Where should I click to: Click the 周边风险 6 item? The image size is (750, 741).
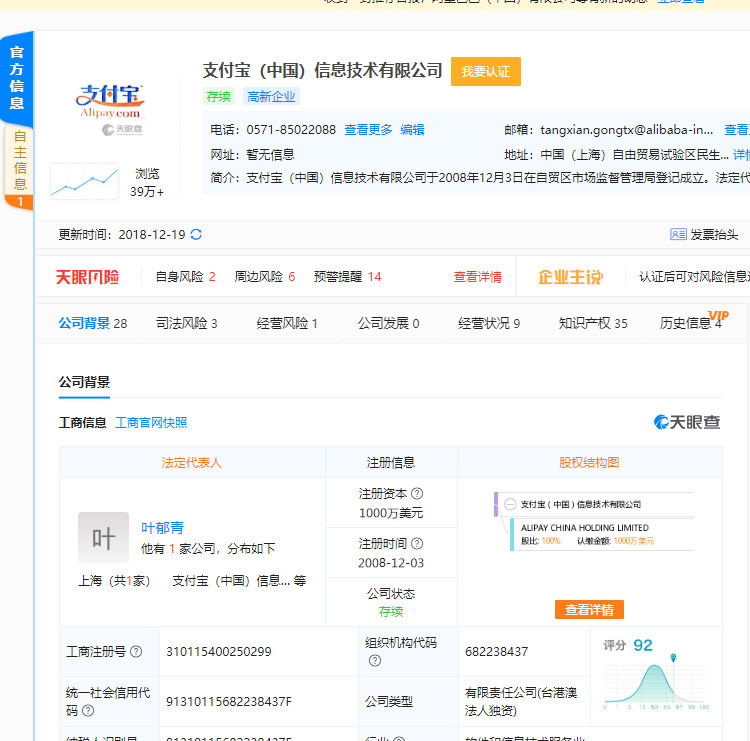tap(265, 276)
